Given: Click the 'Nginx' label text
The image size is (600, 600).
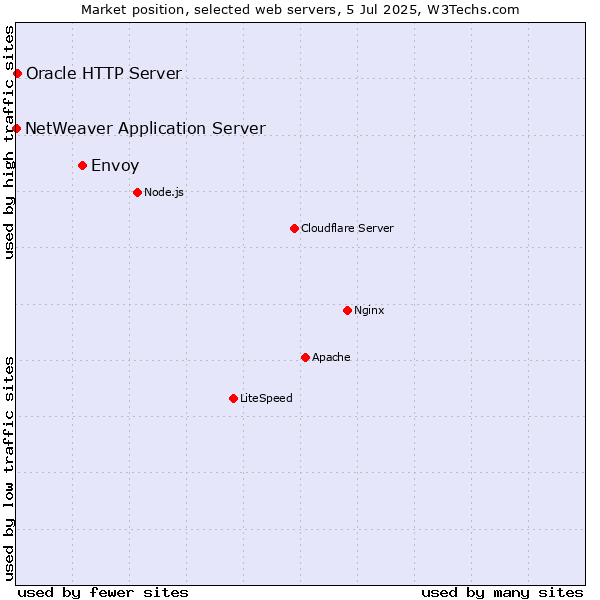Looking at the screenshot, I should coord(369,310).
